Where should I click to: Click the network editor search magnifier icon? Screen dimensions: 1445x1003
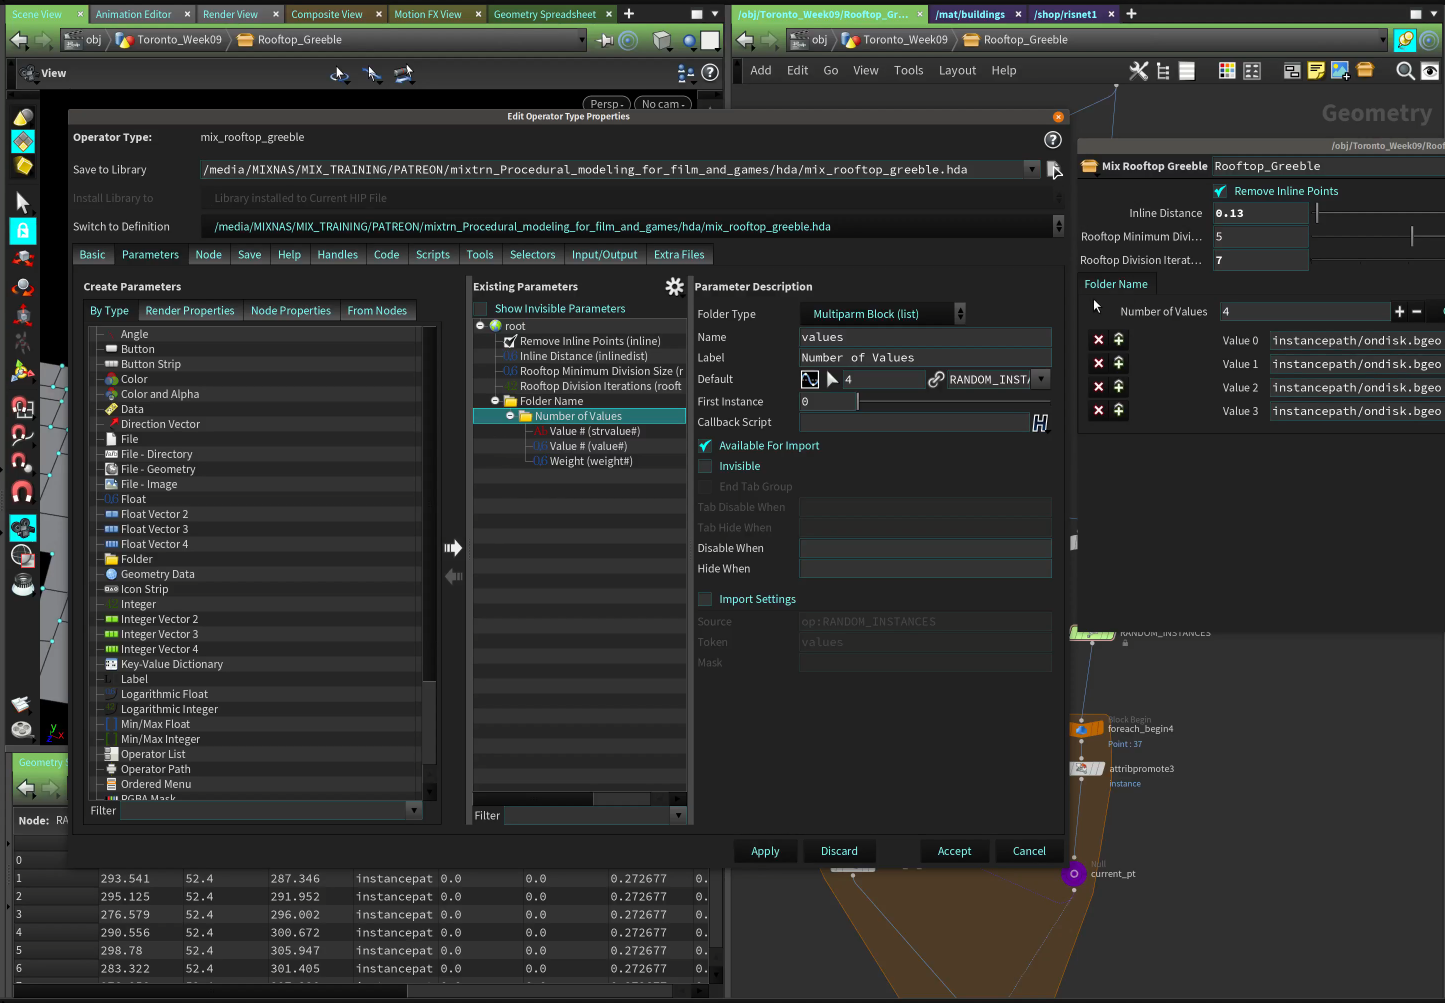[1404, 71]
